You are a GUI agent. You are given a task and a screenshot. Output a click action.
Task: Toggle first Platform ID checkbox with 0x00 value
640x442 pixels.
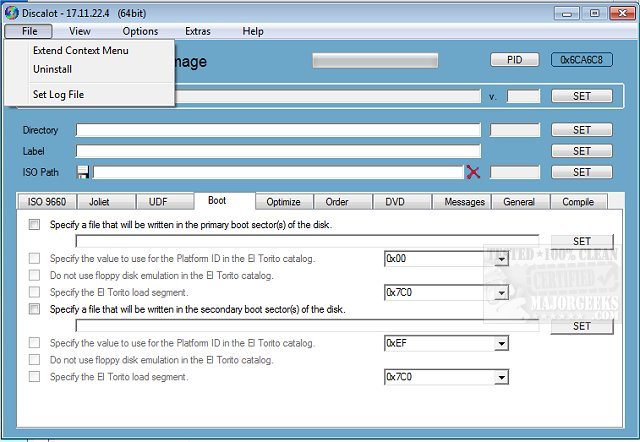coord(34,258)
